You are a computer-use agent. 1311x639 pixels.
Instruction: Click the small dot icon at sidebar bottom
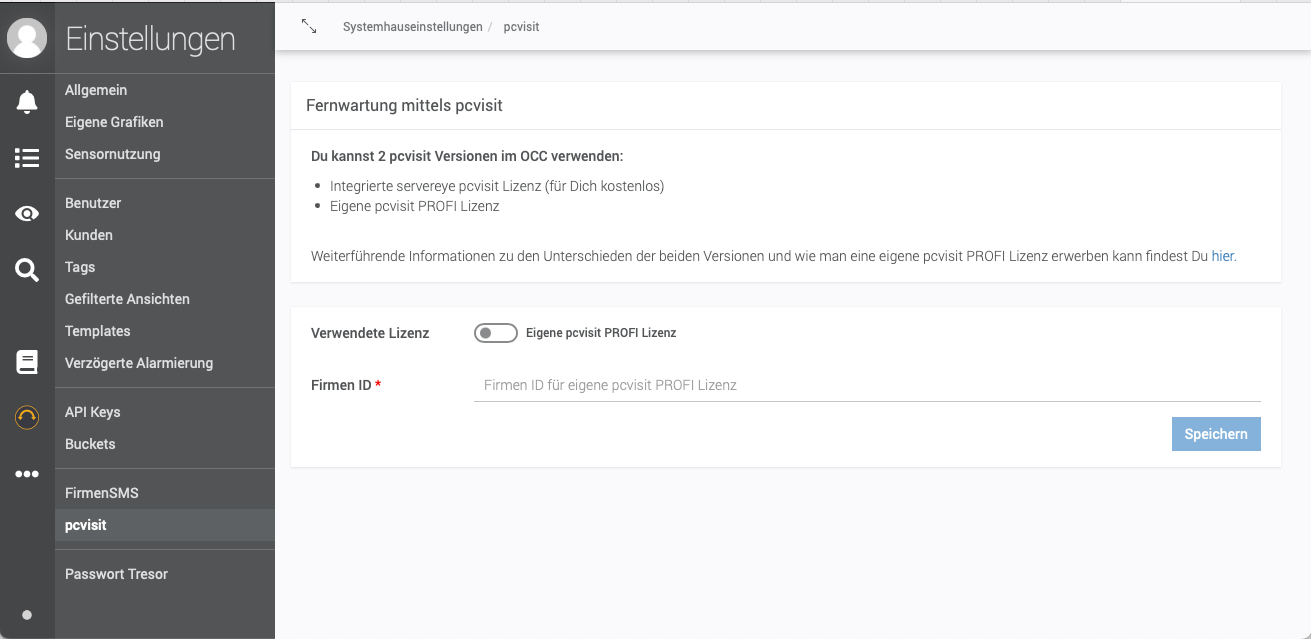27,615
